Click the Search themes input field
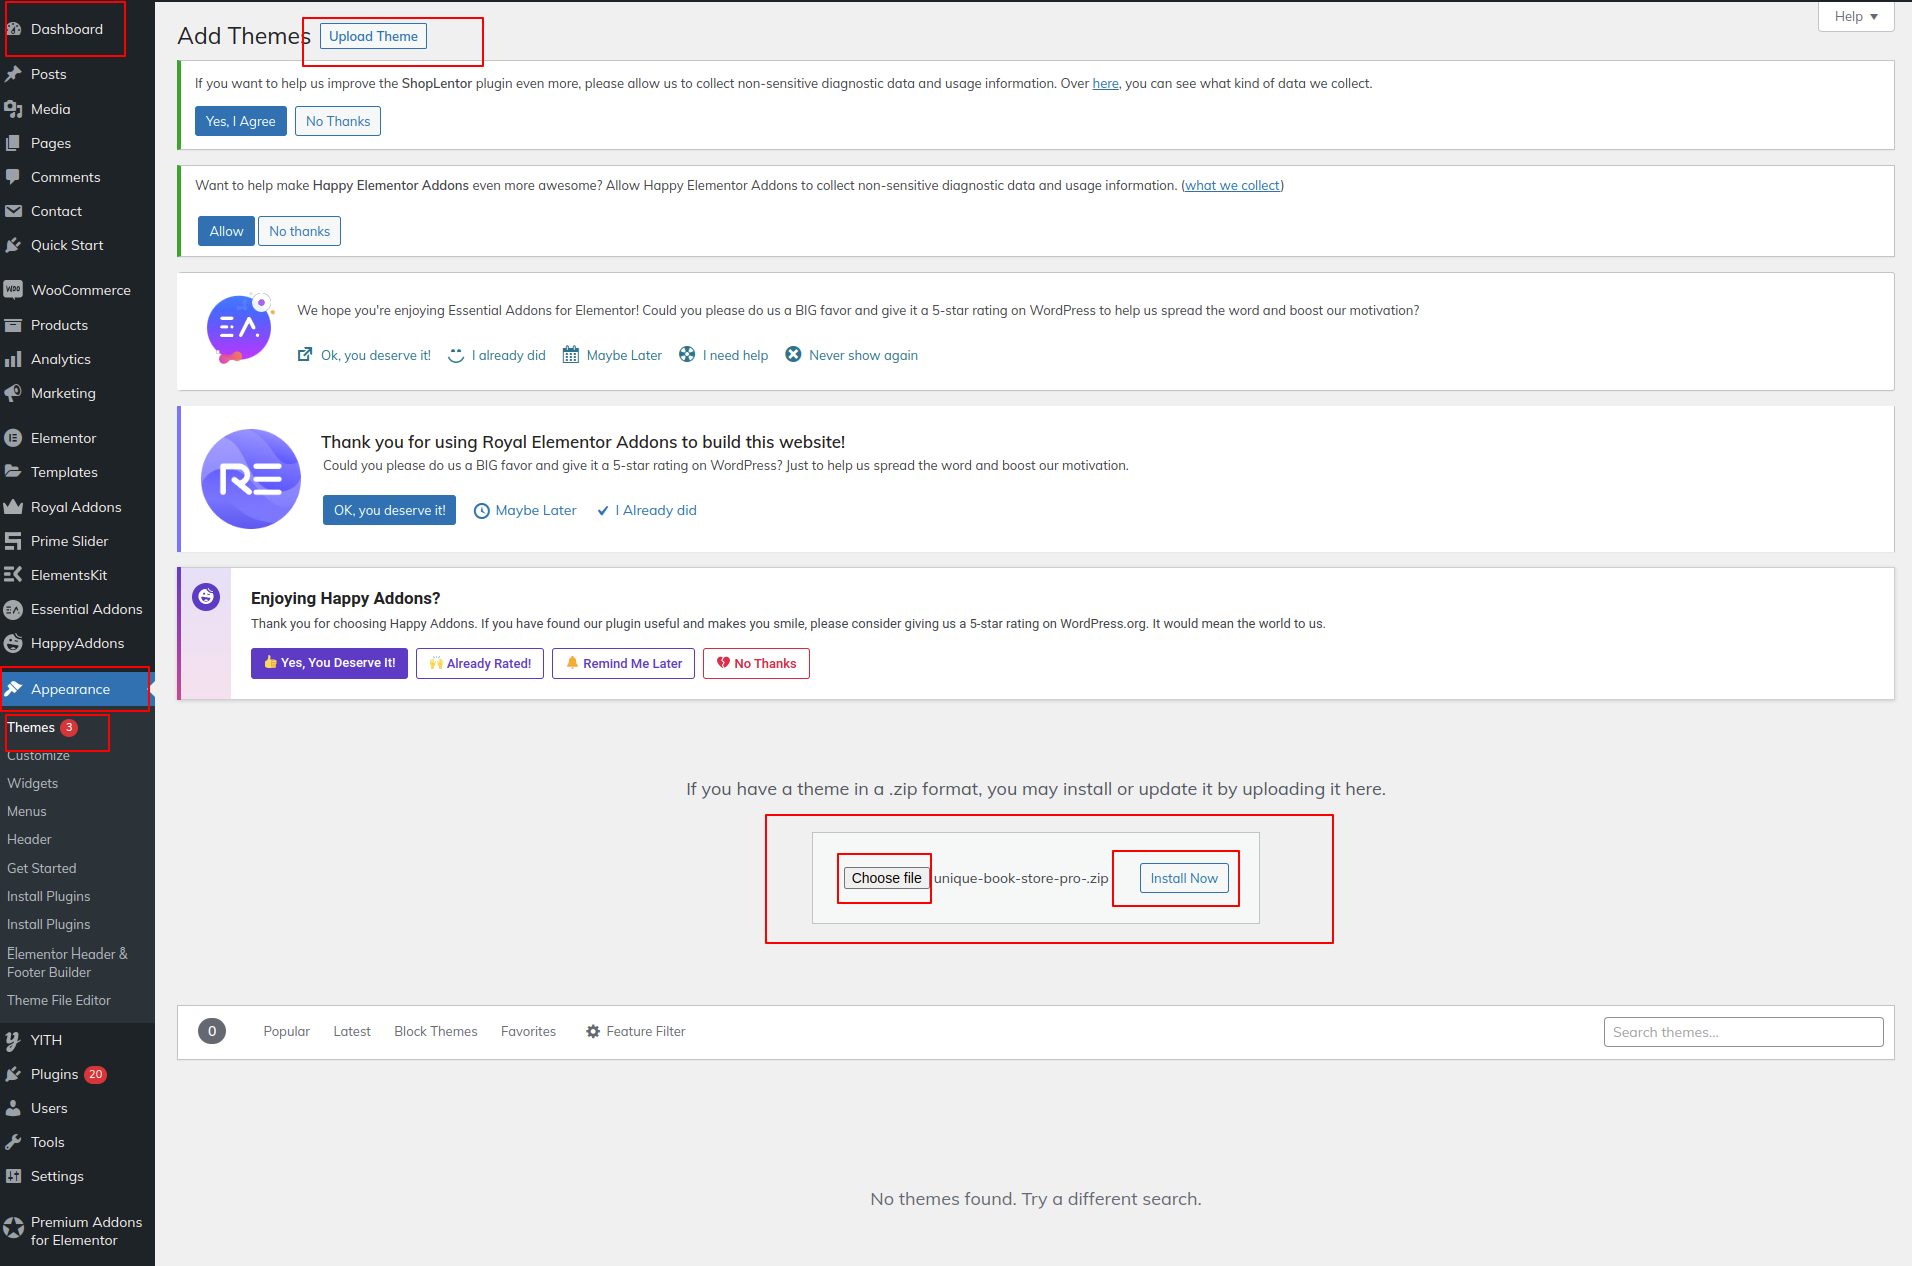The height and width of the screenshot is (1266, 1912). (x=1743, y=1032)
